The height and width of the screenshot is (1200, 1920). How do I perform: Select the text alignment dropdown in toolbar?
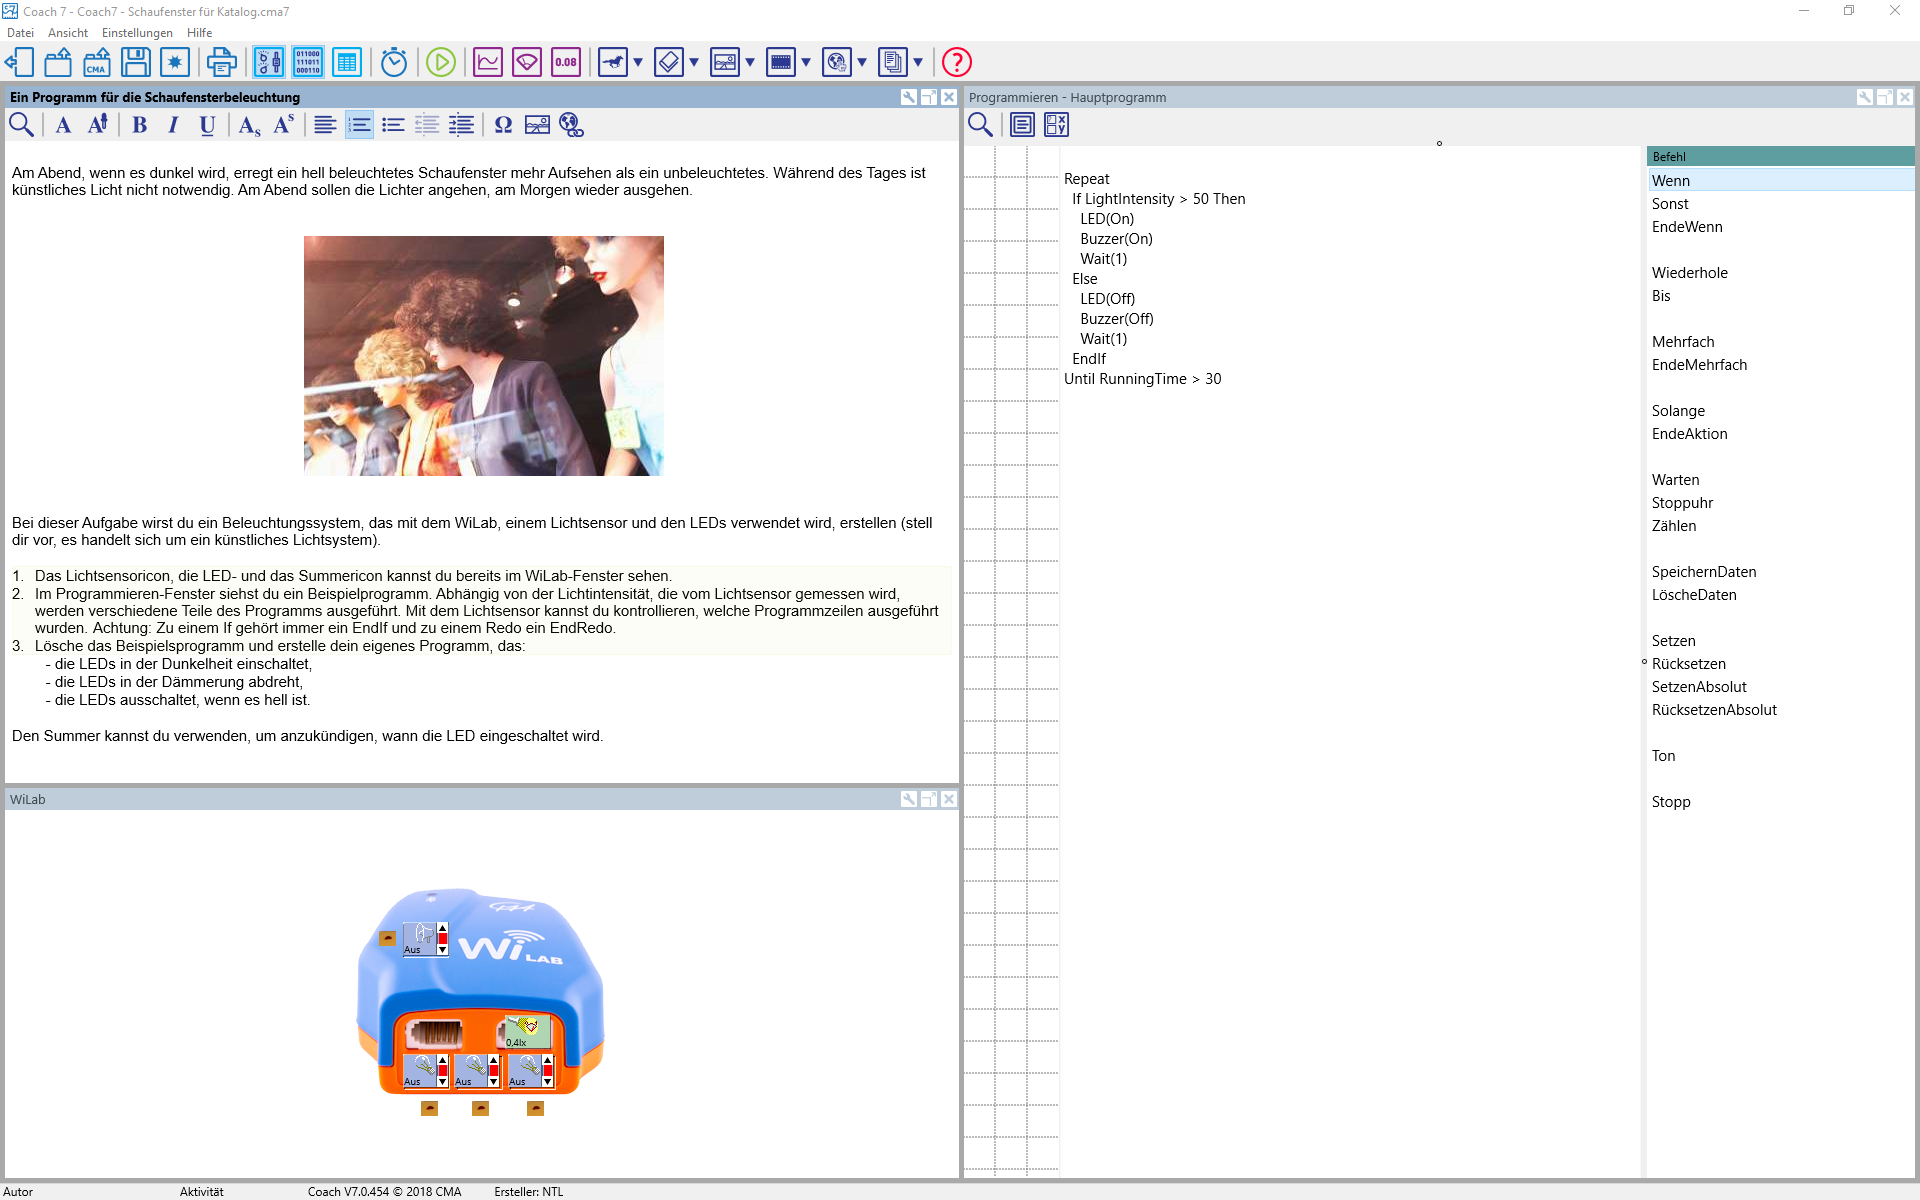(x=322, y=126)
